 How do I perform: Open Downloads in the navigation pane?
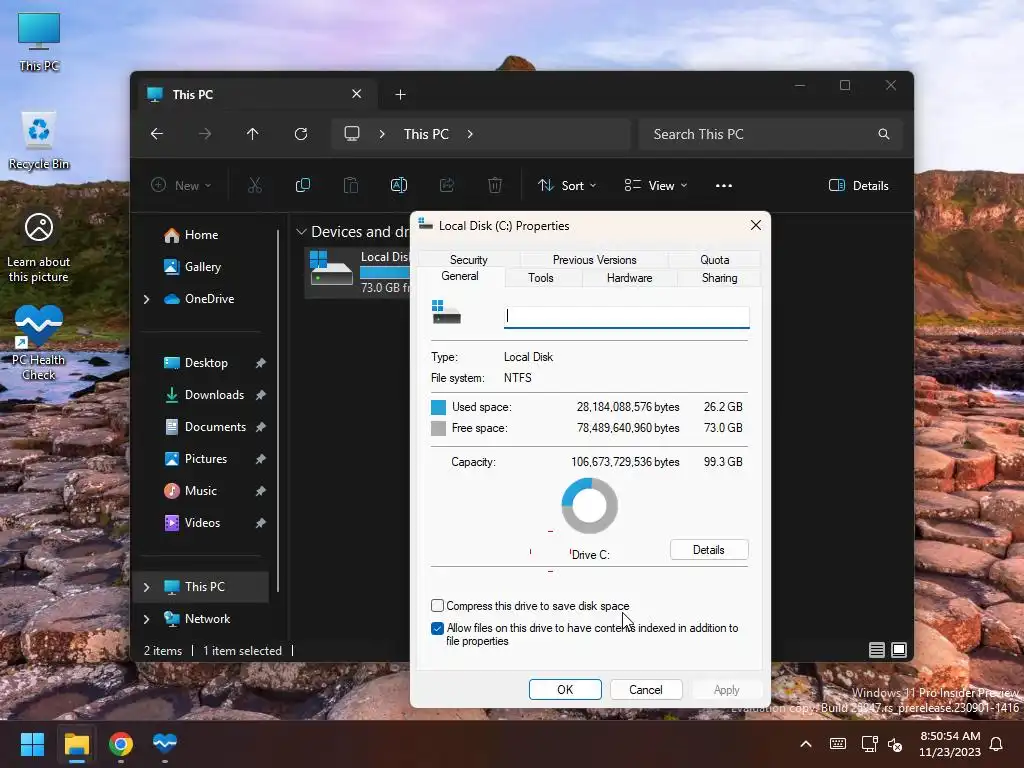[214, 395]
